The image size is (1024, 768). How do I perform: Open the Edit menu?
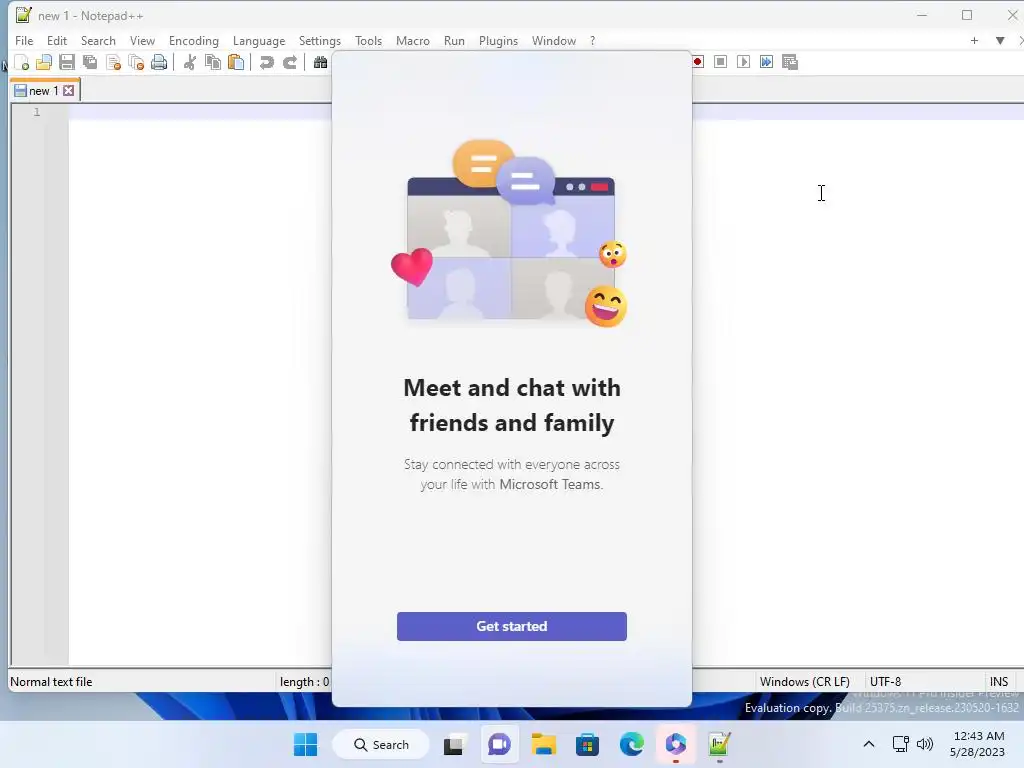point(57,40)
